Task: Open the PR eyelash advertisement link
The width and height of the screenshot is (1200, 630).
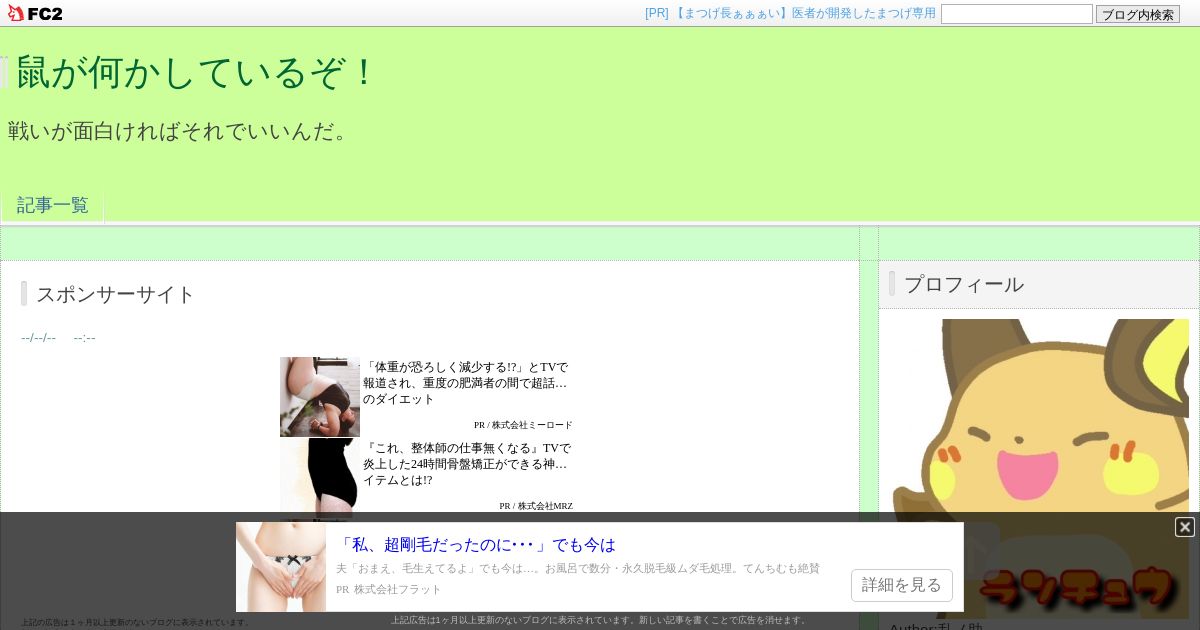Action: click(x=790, y=13)
